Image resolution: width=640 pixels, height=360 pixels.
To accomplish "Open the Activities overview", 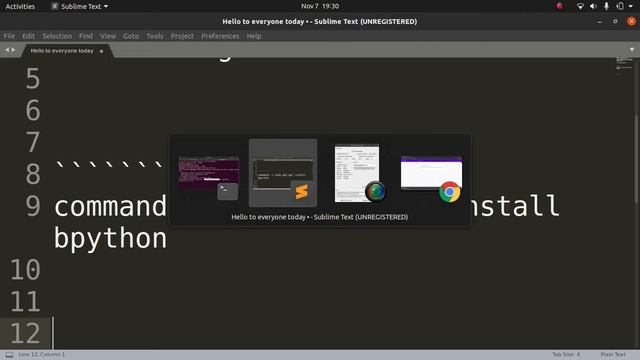I will (x=20, y=6).
